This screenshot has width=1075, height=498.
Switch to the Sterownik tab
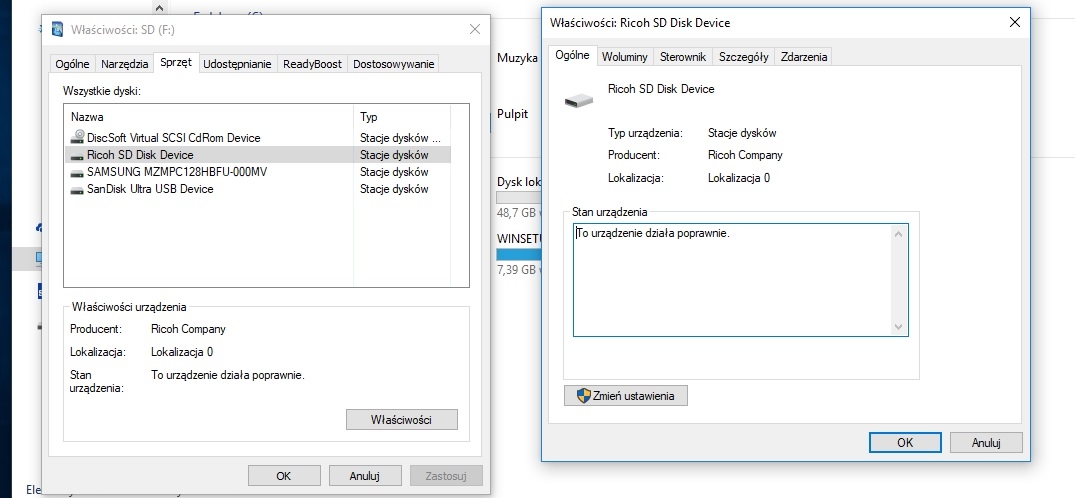click(x=683, y=57)
